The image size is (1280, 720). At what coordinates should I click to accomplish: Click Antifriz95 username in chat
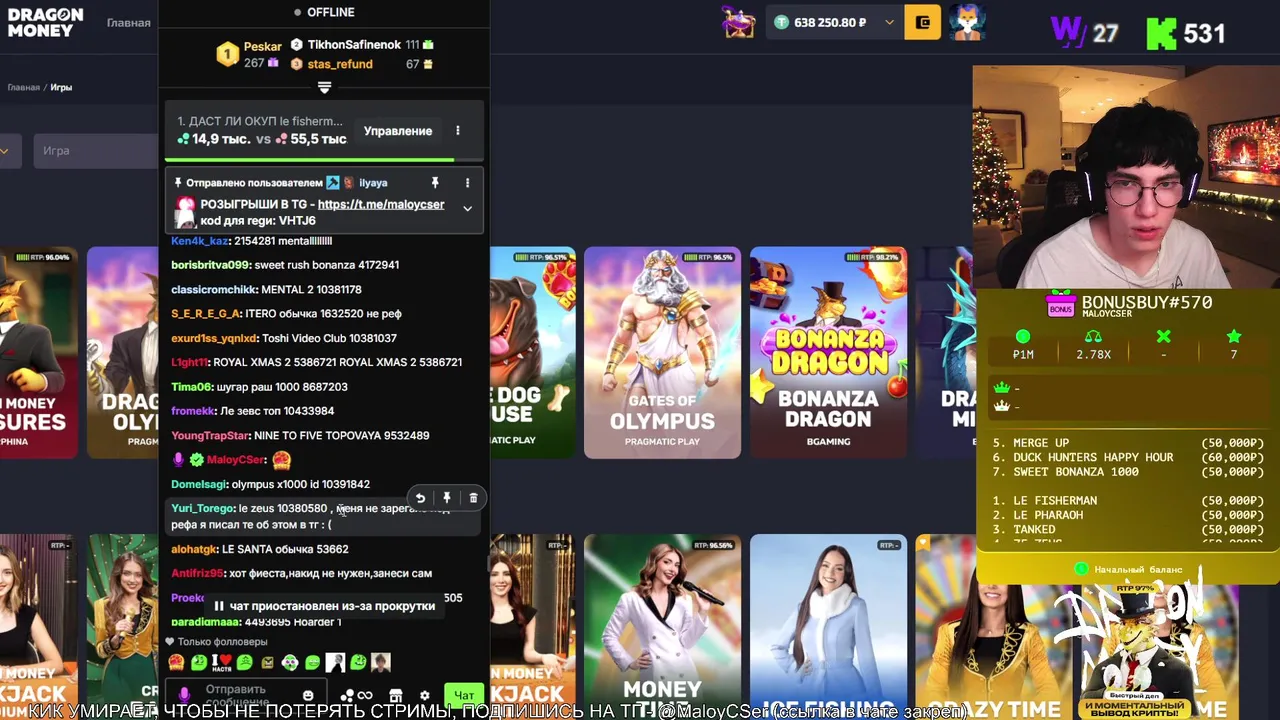[x=197, y=573]
